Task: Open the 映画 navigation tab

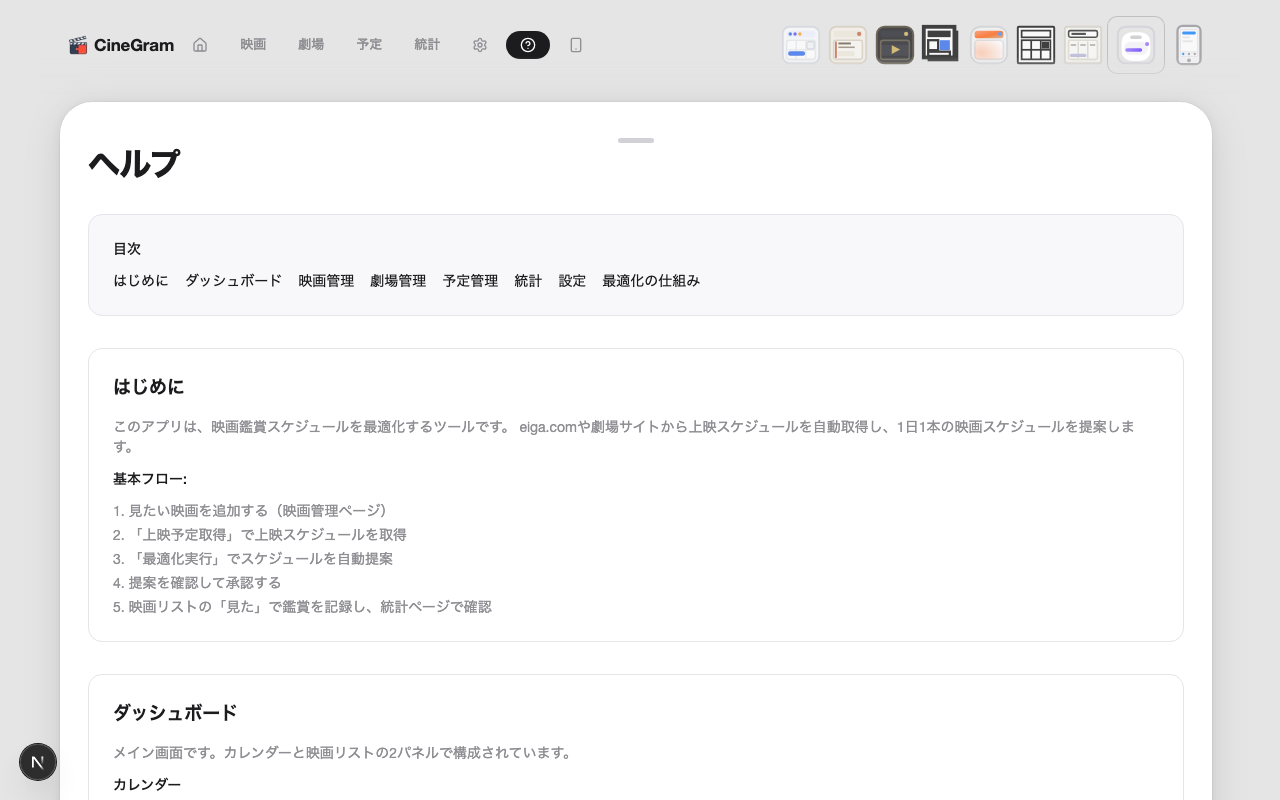Action: (253, 45)
